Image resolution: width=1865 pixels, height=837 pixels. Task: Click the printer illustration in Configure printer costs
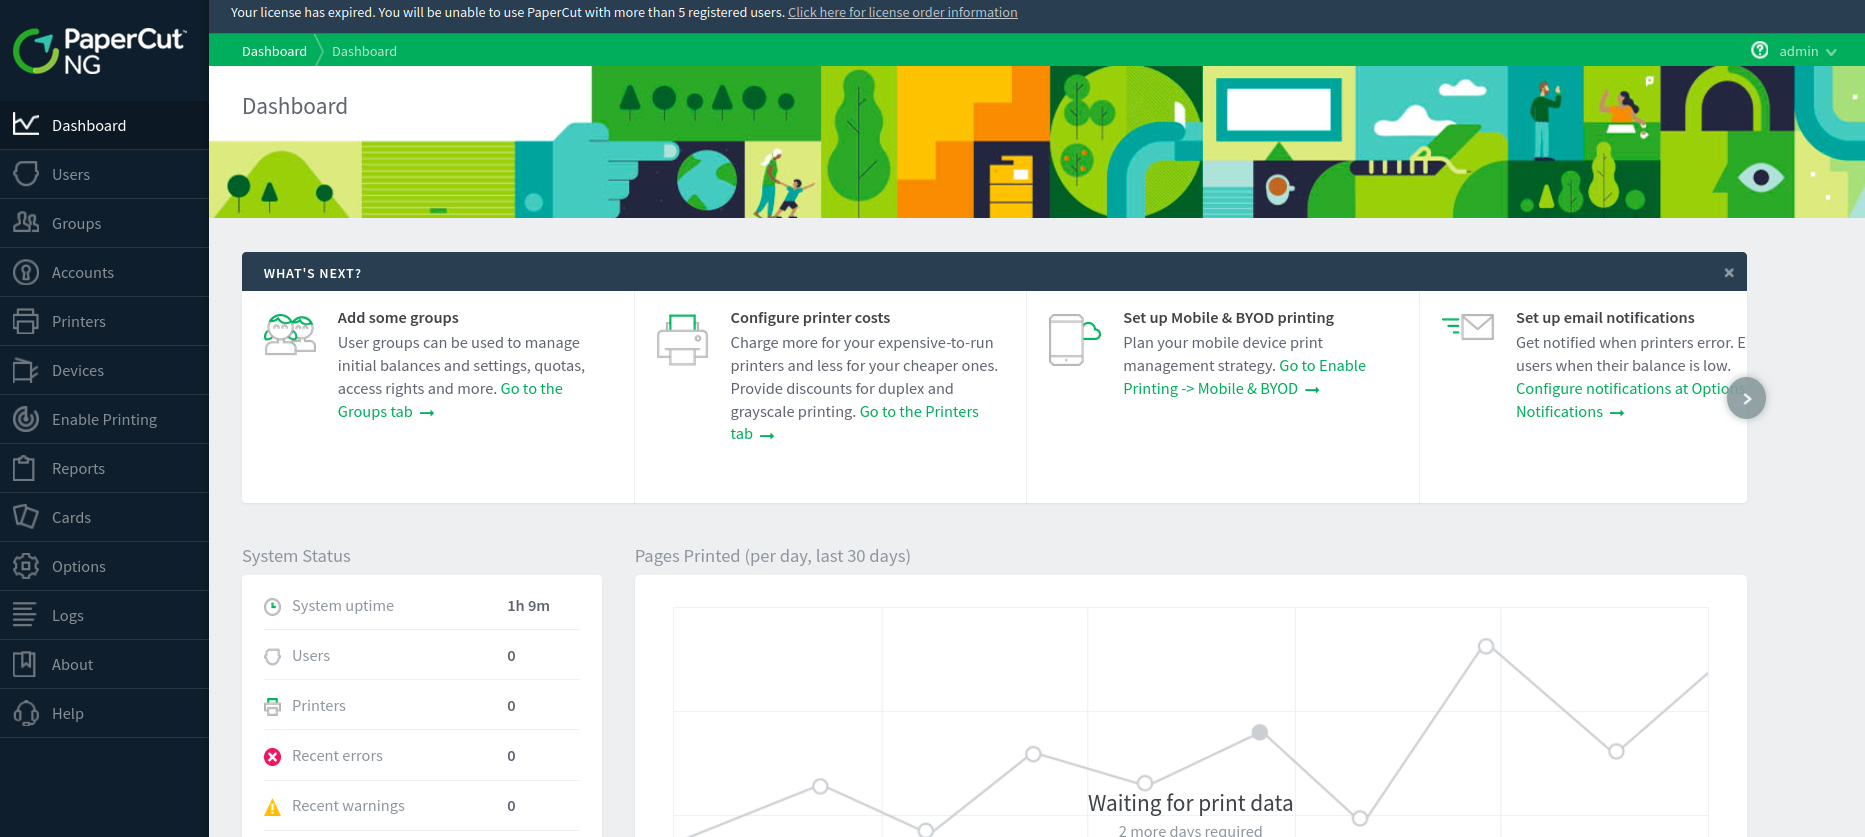(682, 340)
